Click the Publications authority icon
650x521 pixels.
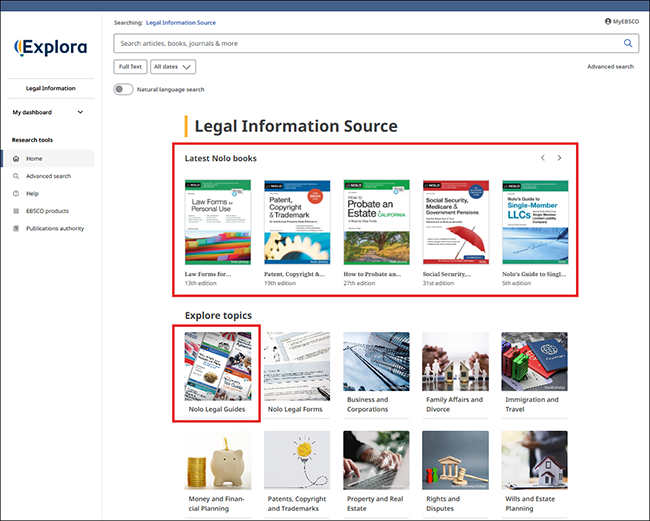tap(16, 228)
